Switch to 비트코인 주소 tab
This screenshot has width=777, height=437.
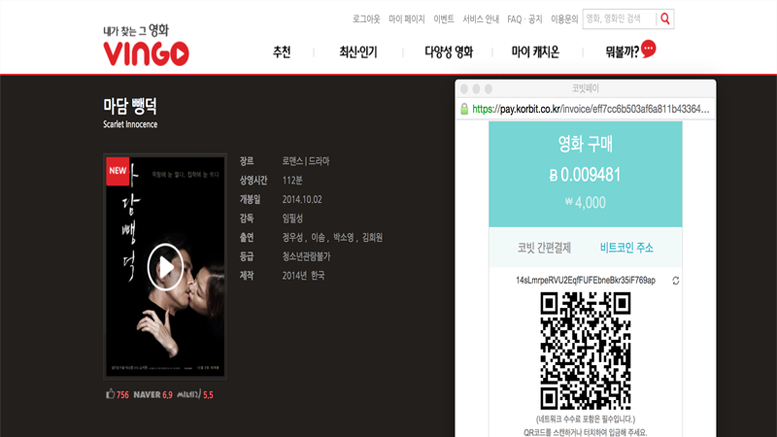point(626,248)
